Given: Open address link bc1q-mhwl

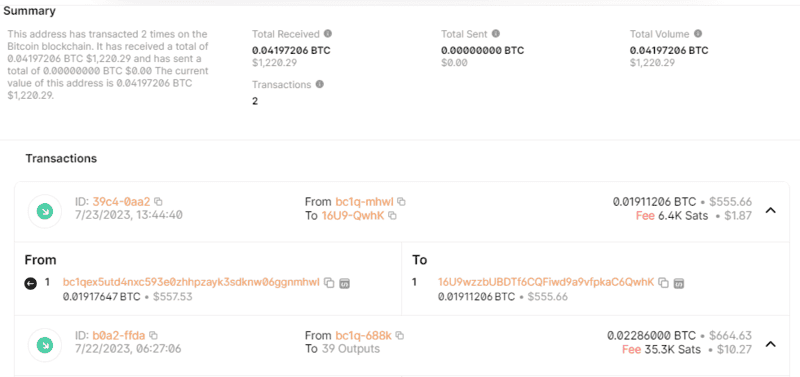Looking at the screenshot, I should pyautogui.click(x=364, y=202).
